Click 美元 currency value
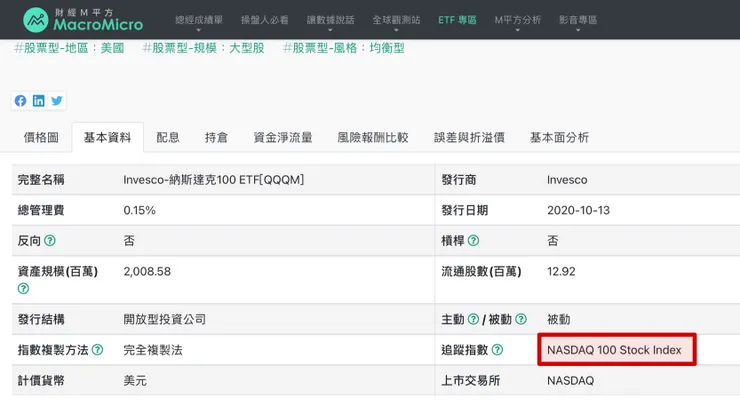The width and height of the screenshot is (740, 407). click(x=135, y=381)
